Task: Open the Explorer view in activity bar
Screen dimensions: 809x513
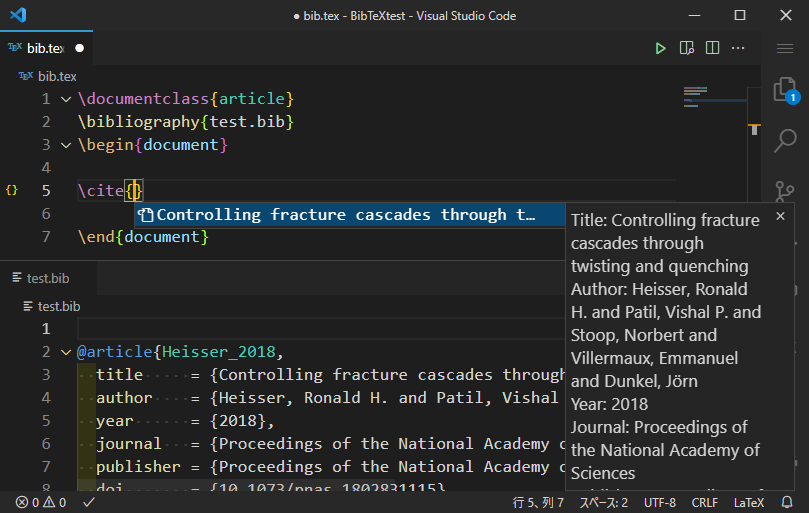Action: (x=785, y=91)
